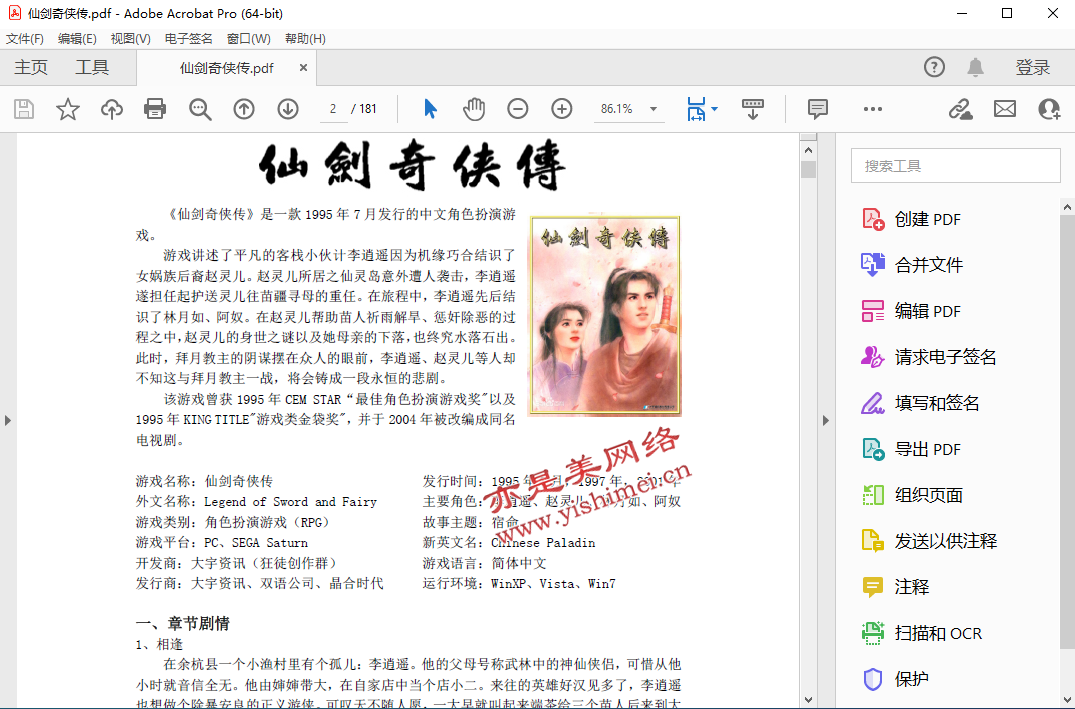Switch to the 工具 tab

tap(92, 68)
